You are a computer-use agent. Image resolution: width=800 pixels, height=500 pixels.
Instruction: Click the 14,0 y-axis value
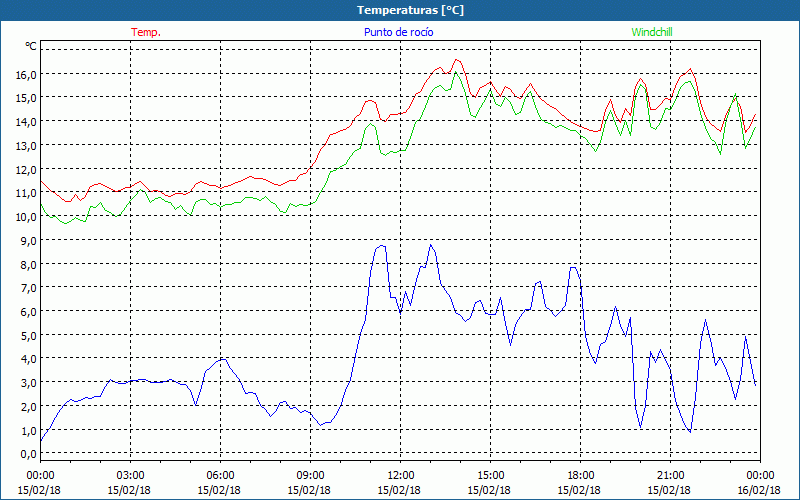point(27,121)
